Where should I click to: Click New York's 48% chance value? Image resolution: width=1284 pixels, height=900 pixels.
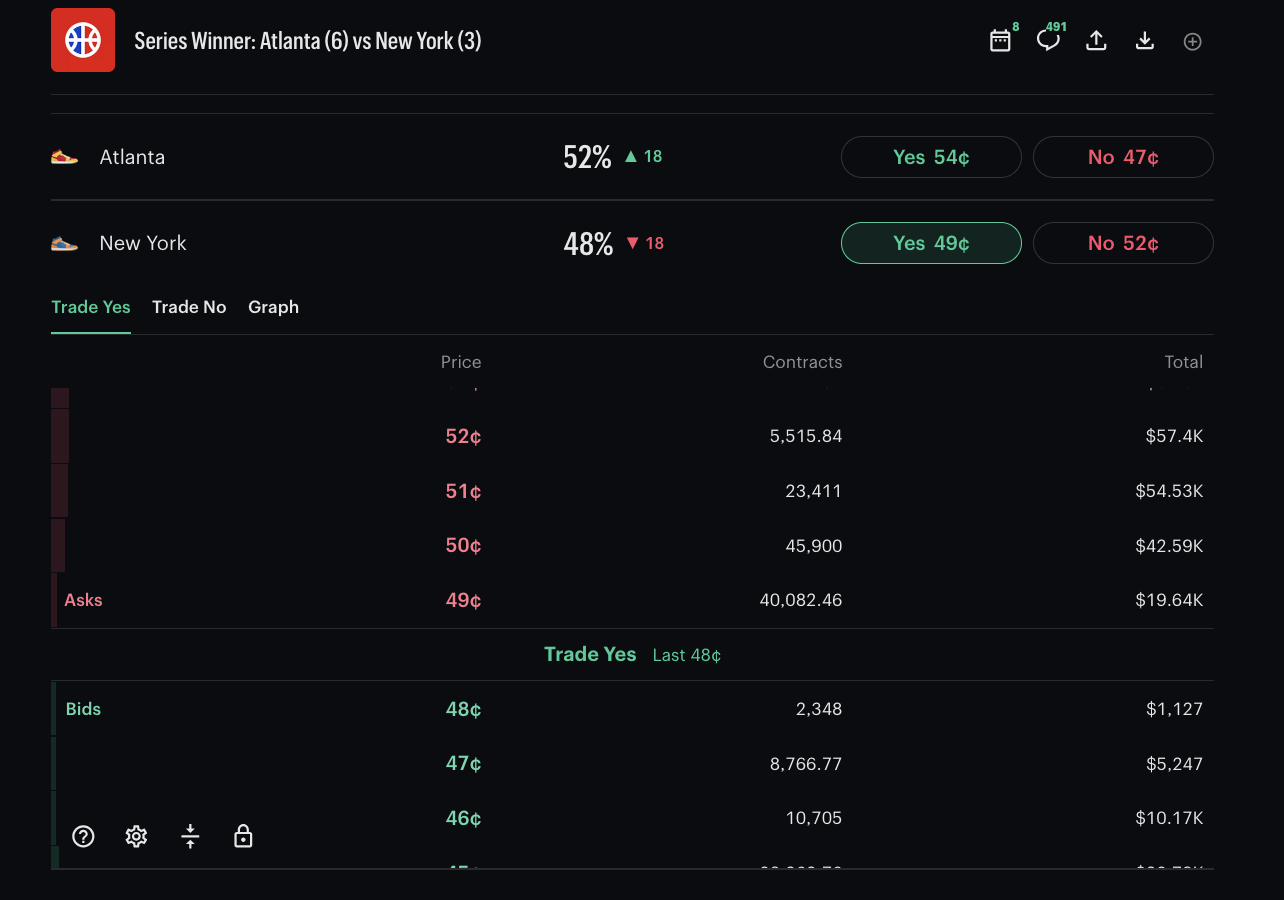point(588,243)
